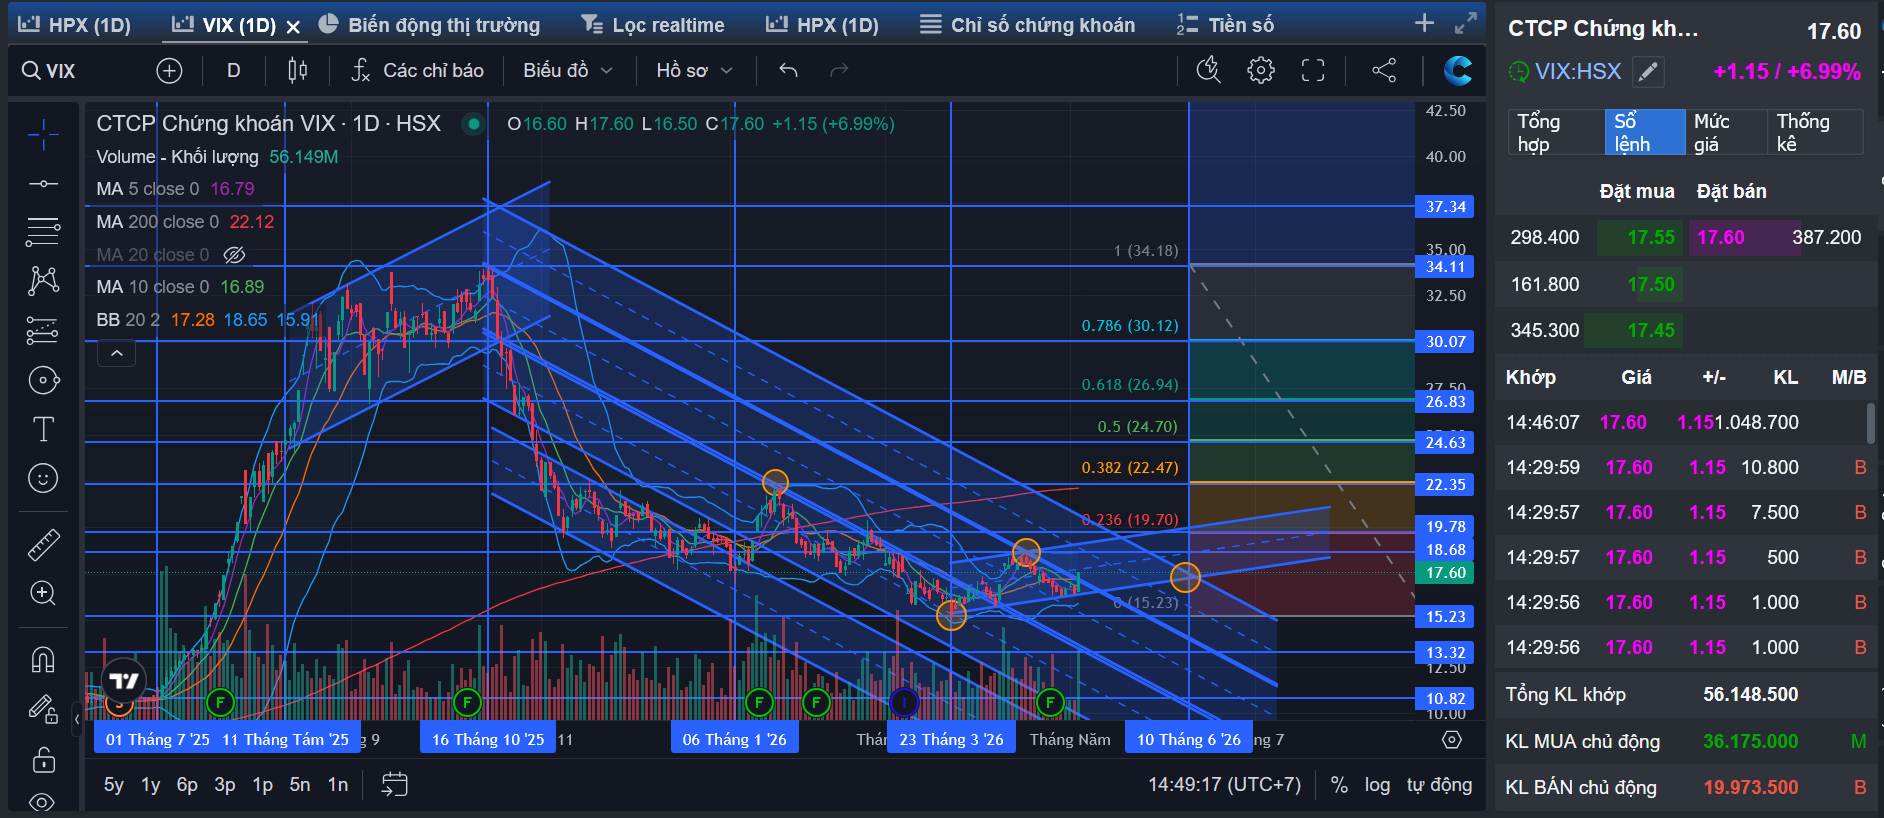Open time axis settings gear

pyautogui.click(x=1452, y=740)
